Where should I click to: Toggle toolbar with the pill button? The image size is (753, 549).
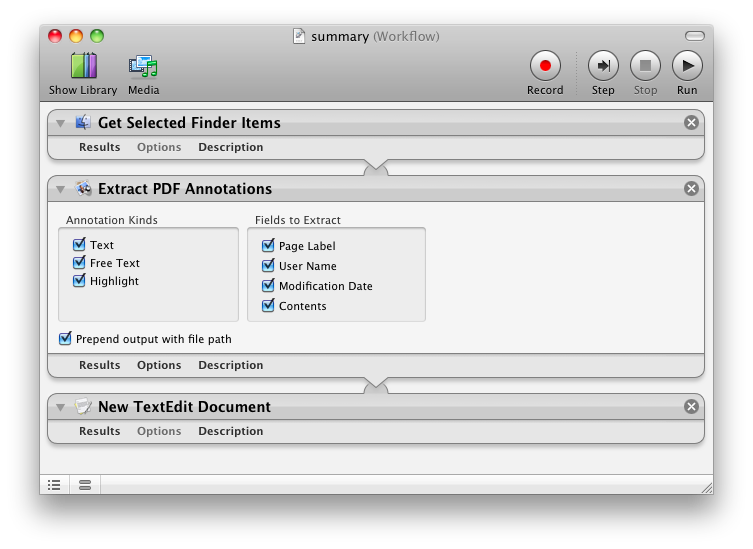coord(694,36)
